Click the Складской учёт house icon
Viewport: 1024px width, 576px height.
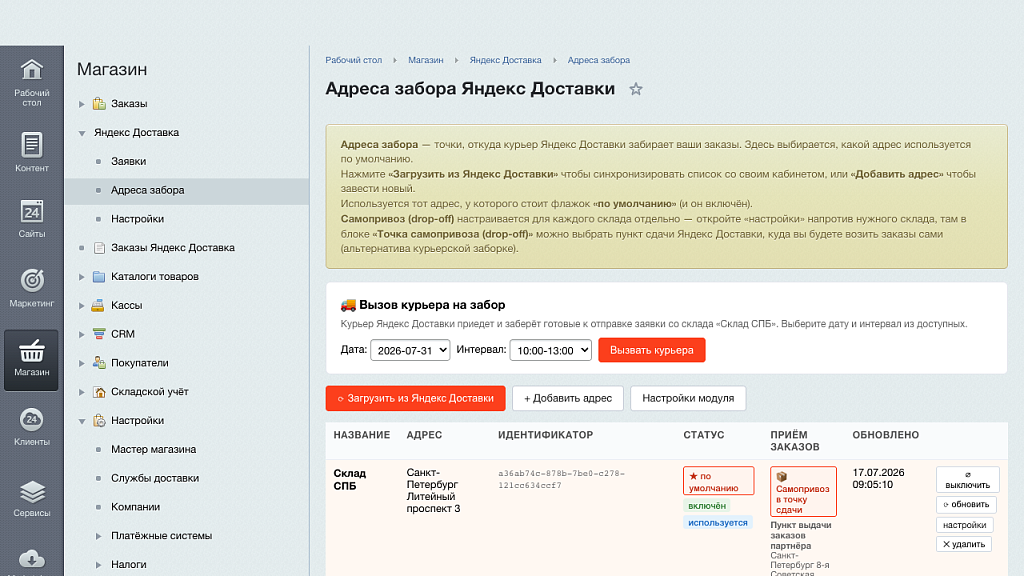pyautogui.click(x=99, y=391)
